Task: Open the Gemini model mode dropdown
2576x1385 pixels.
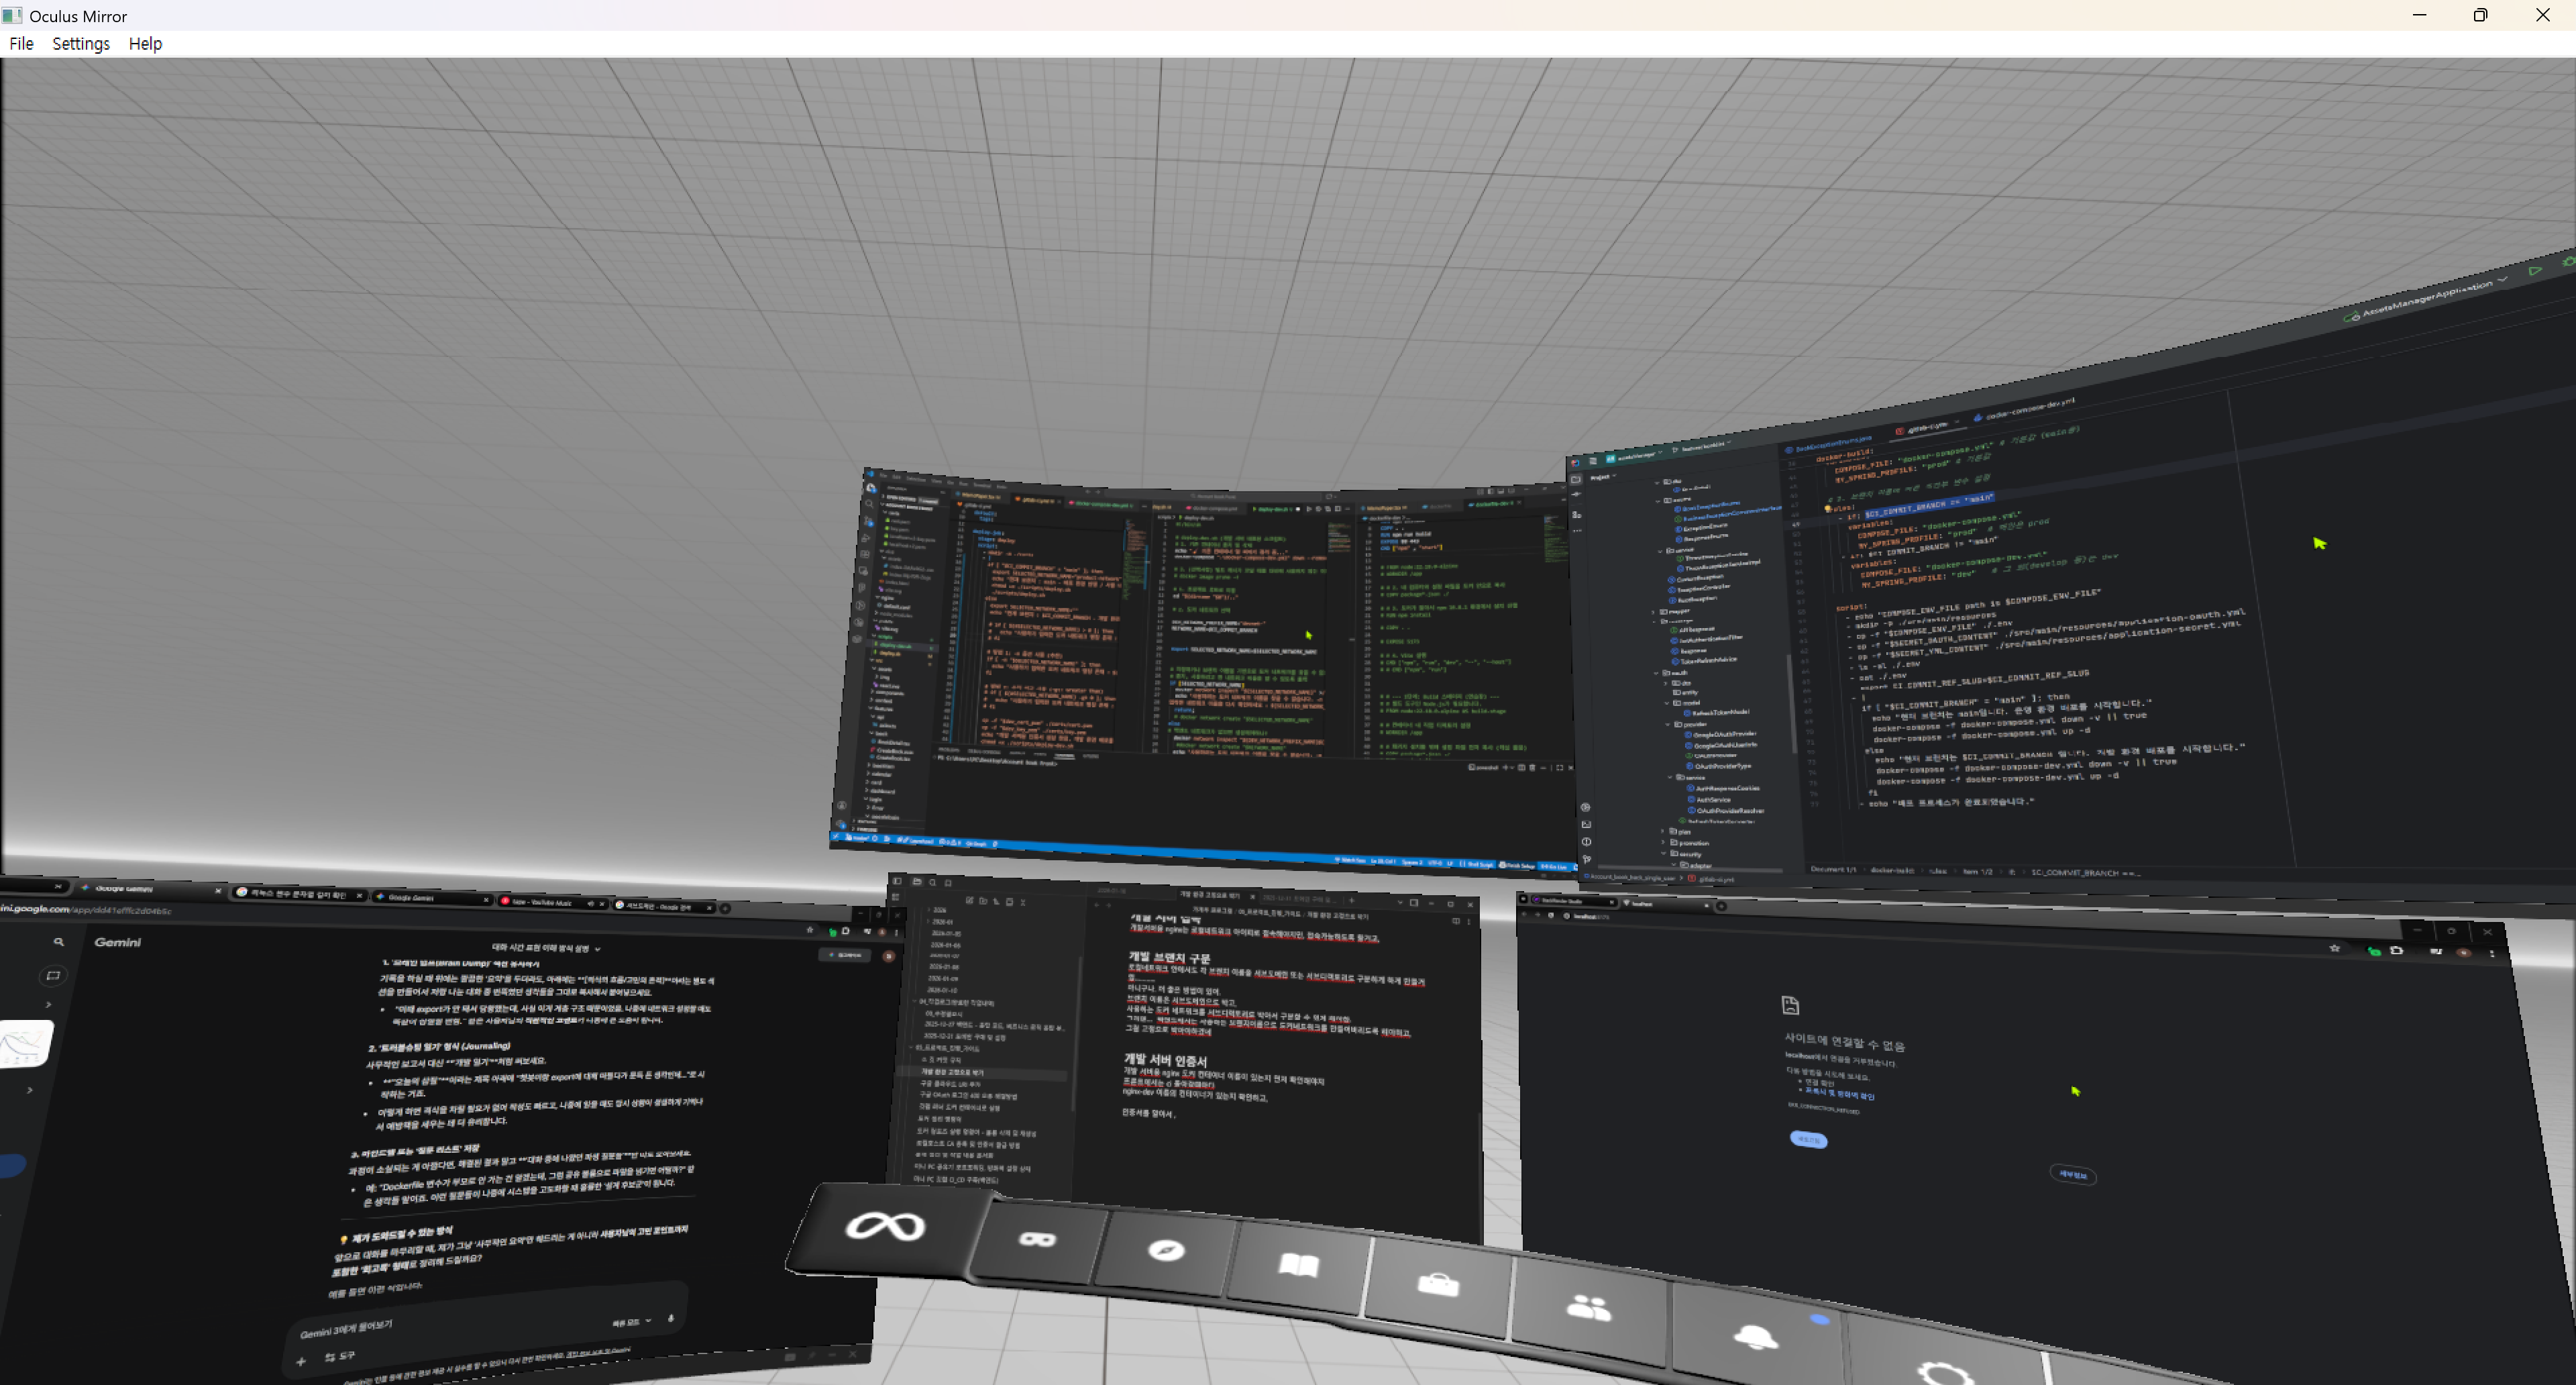Action: [x=631, y=1322]
